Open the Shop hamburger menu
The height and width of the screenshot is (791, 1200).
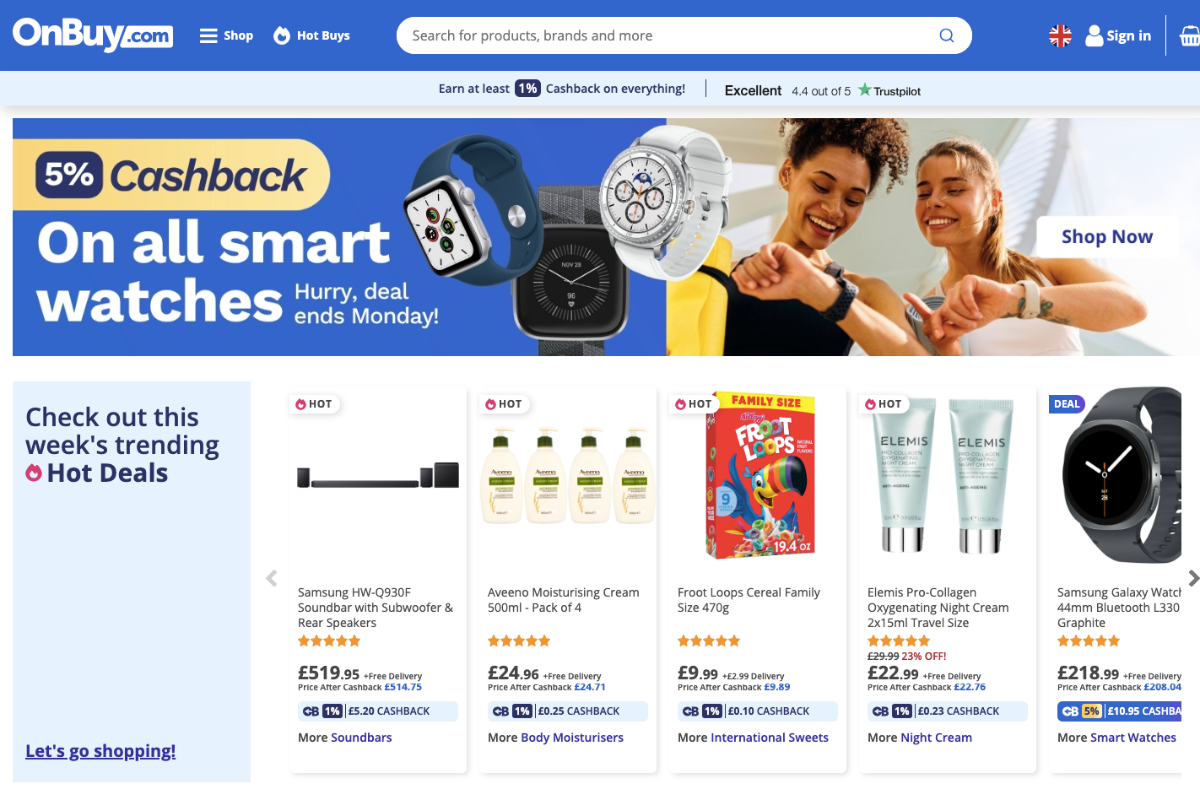(x=226, y=35)
